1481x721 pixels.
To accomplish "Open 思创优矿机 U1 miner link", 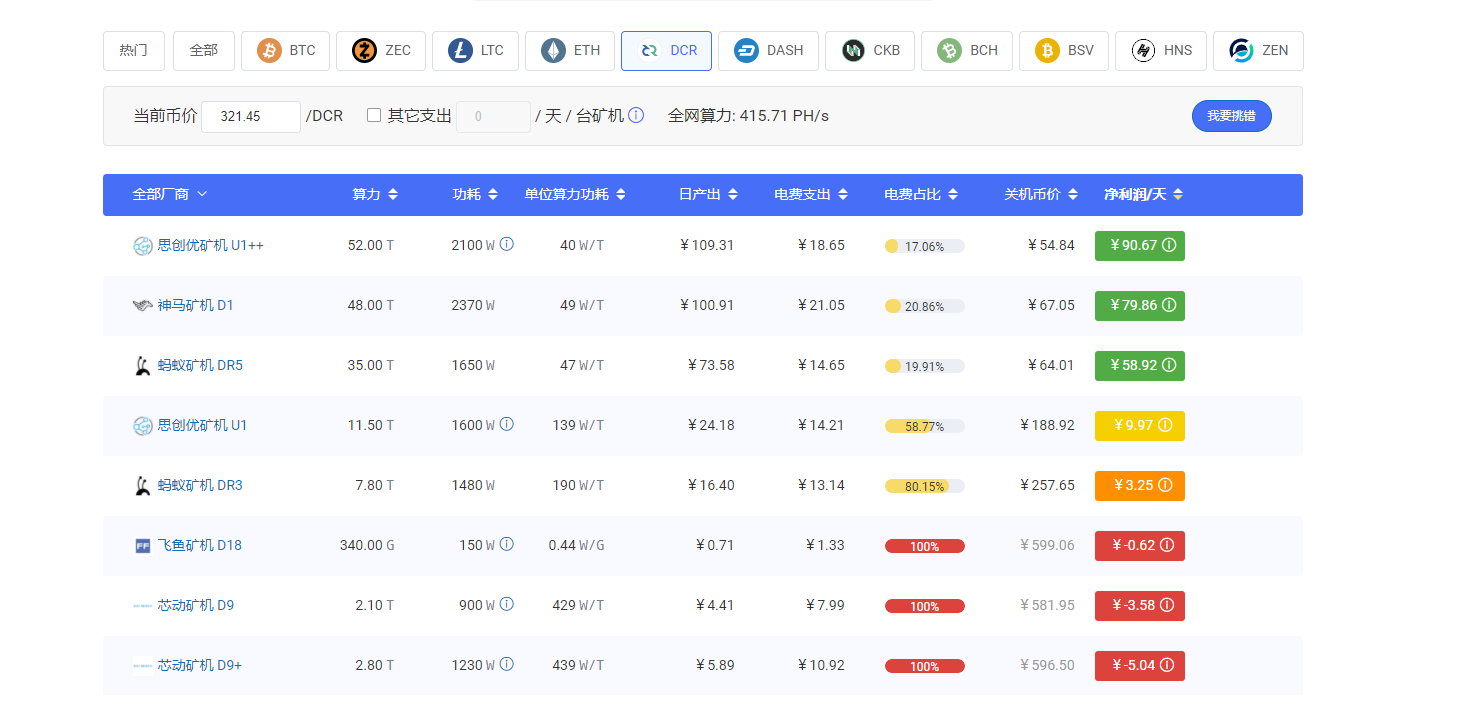I will (x=202, y=425).
